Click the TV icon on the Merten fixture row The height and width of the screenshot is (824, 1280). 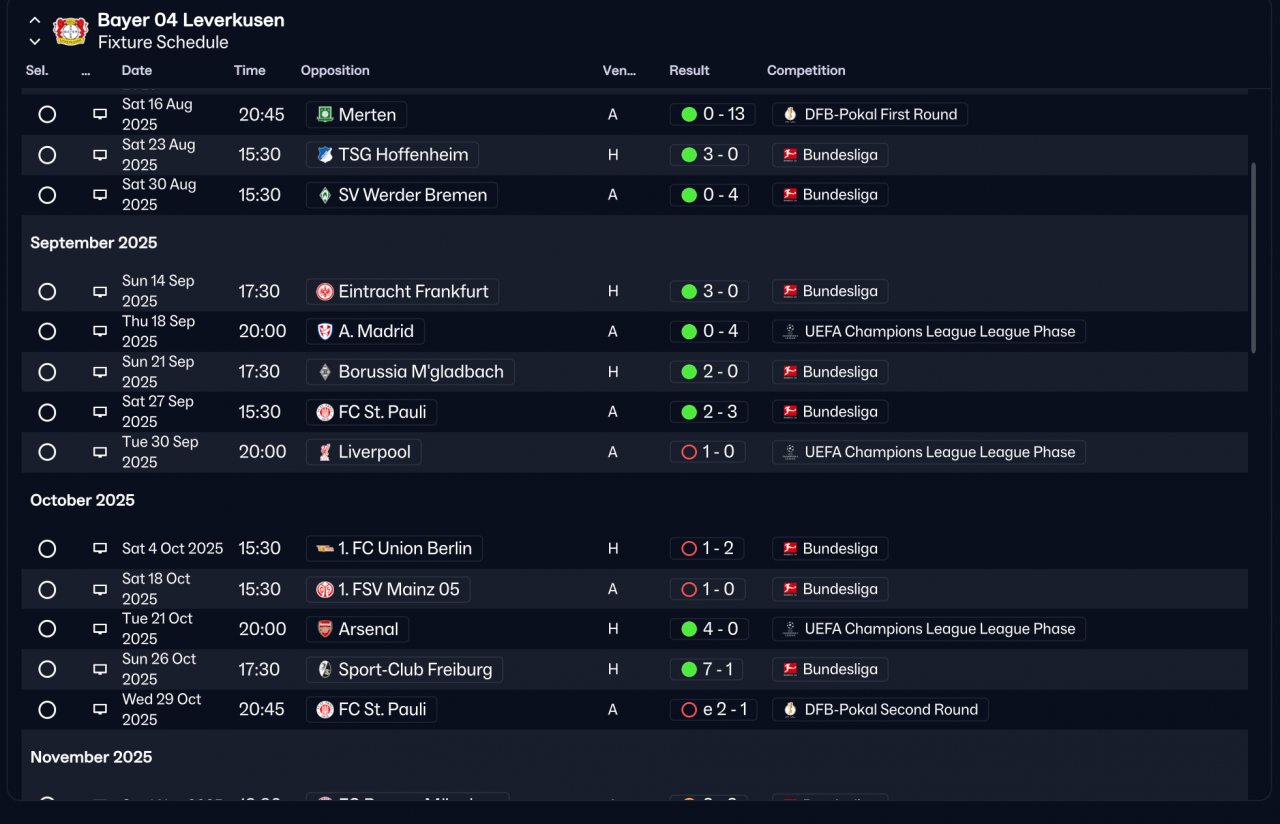tap(100, 114)
